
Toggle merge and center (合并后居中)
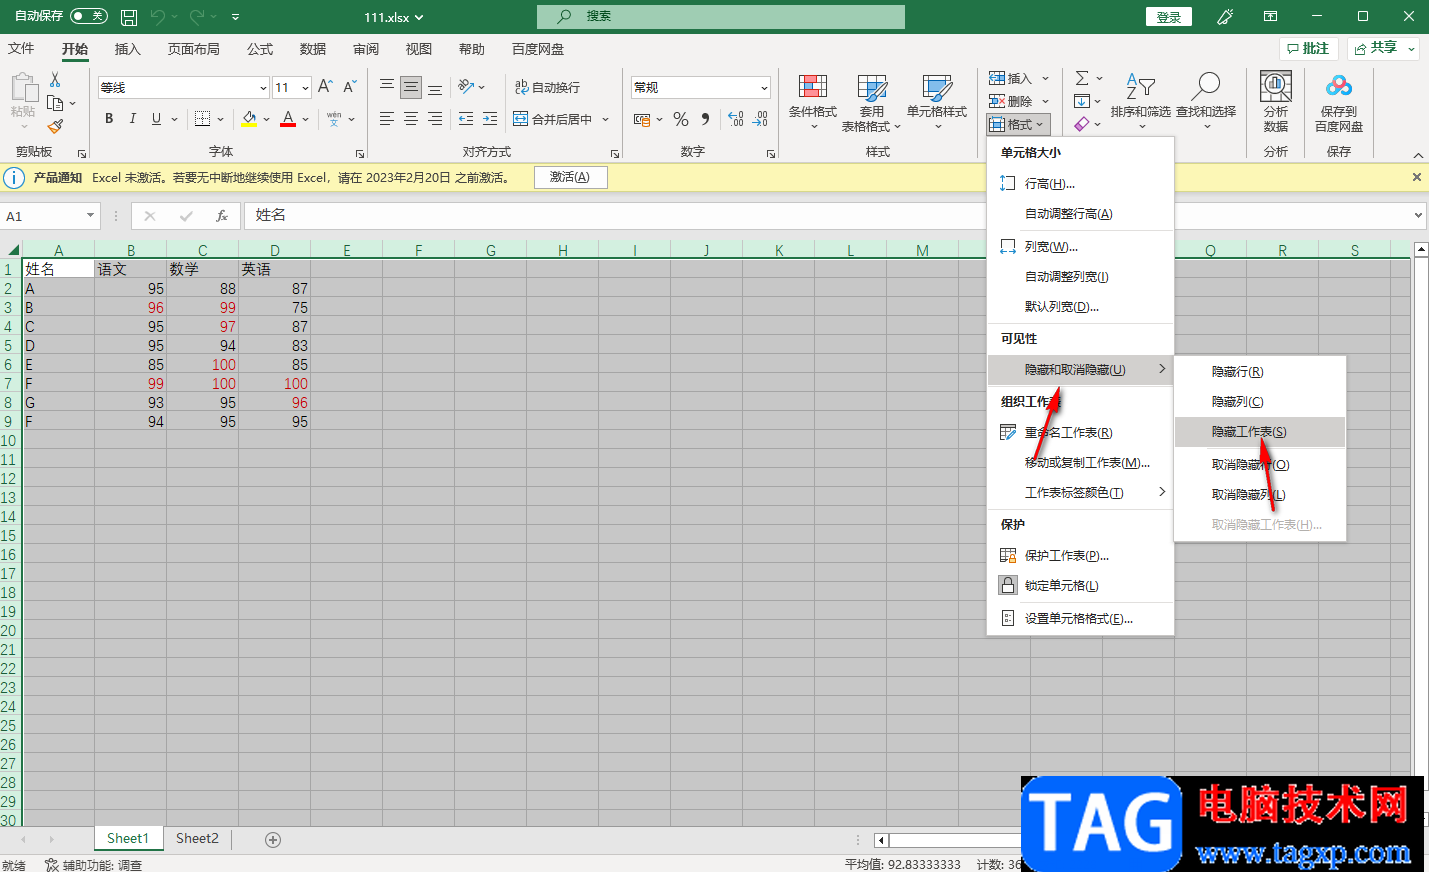click(x=553, y=119)
